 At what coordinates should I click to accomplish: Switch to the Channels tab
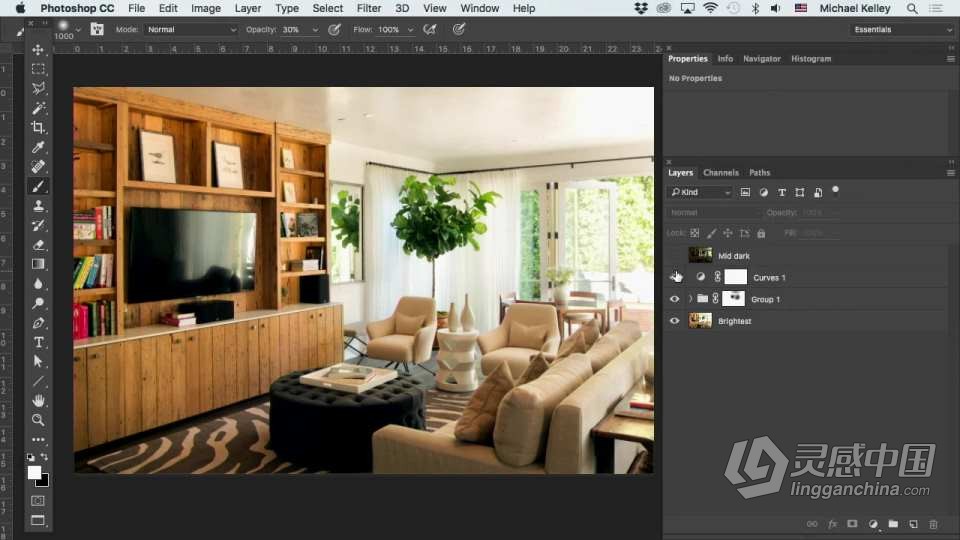click(721, 173)
